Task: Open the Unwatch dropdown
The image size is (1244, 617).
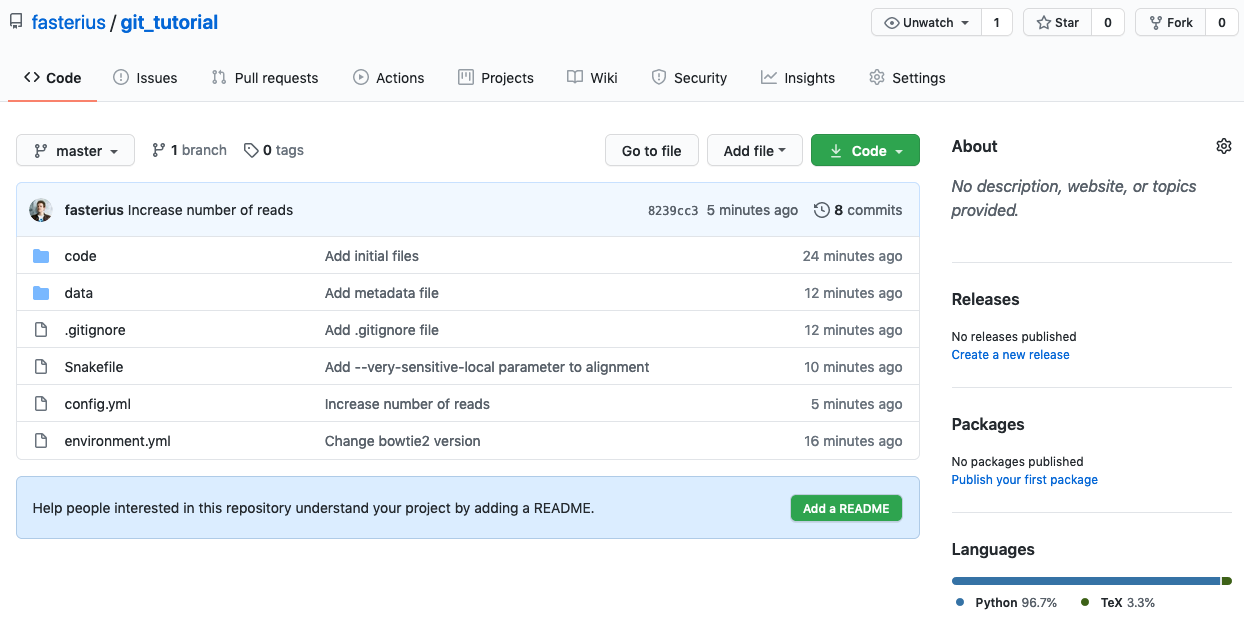Action: tap(926, 23)
